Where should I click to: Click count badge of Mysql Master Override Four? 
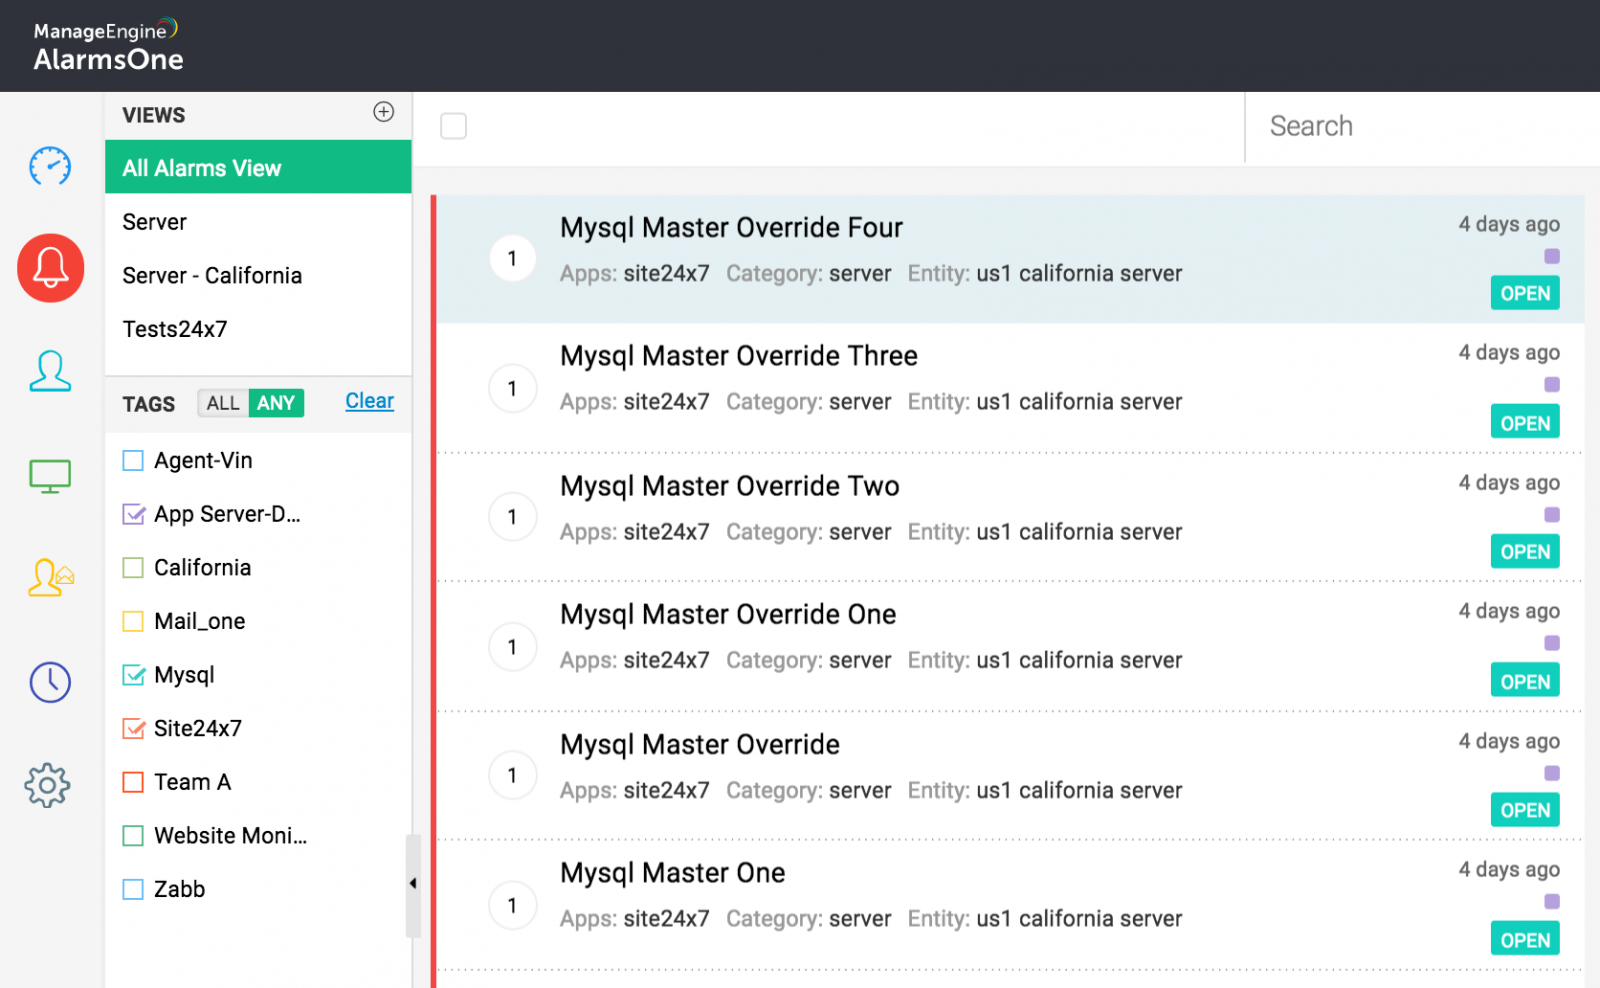(x=513, y=258)
